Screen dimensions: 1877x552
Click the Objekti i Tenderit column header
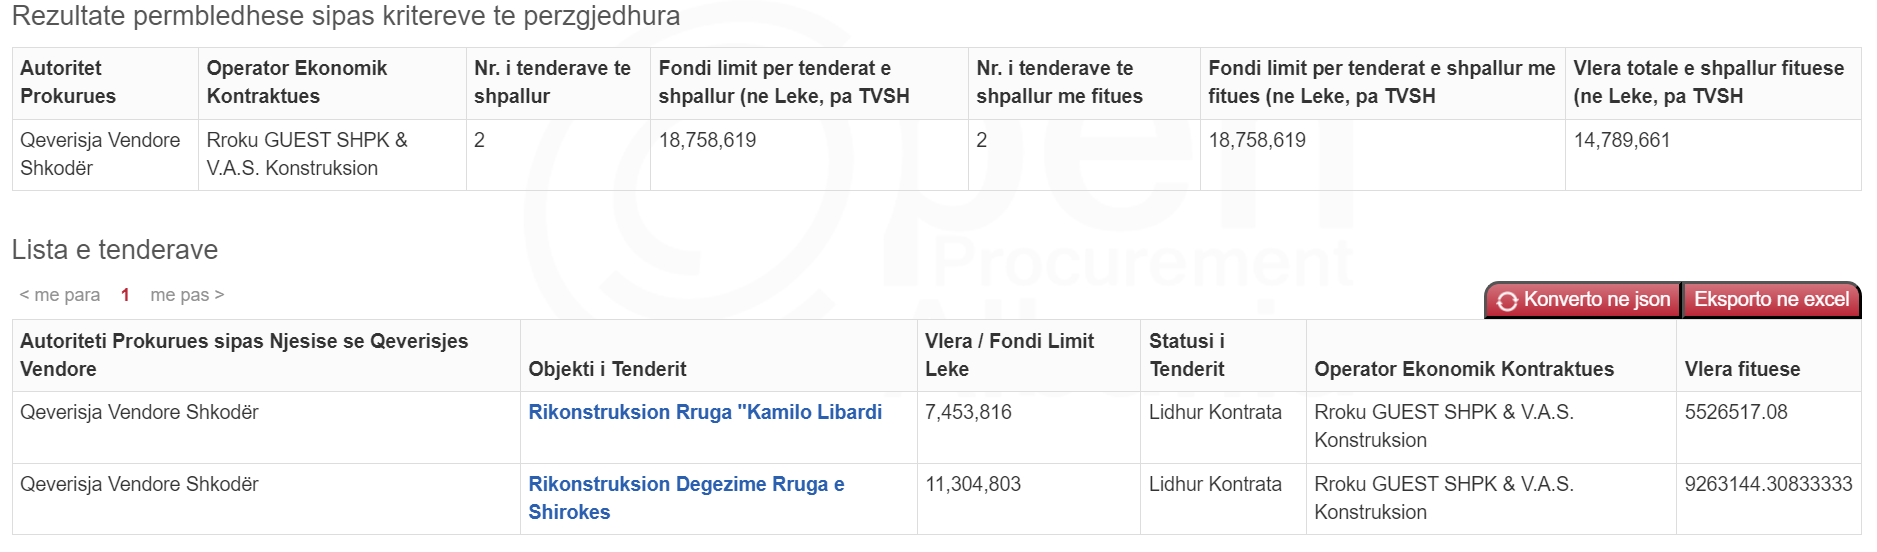607,369
